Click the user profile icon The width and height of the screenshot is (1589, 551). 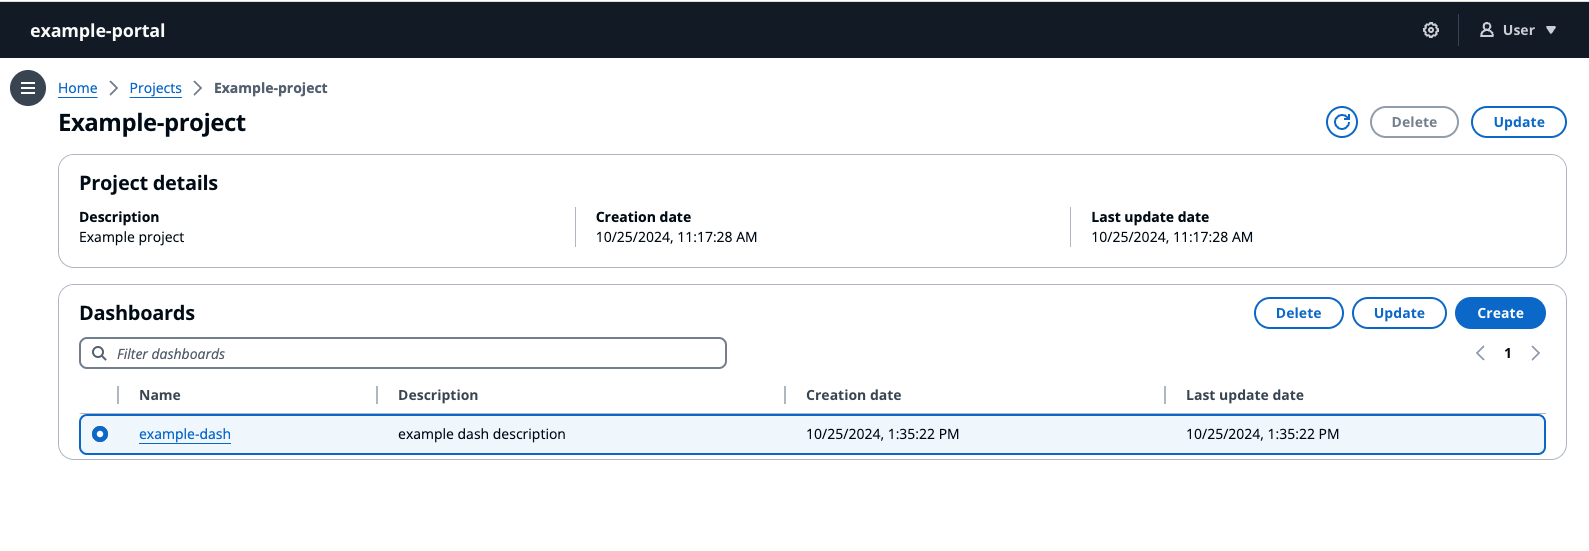tap(1487, 30)
